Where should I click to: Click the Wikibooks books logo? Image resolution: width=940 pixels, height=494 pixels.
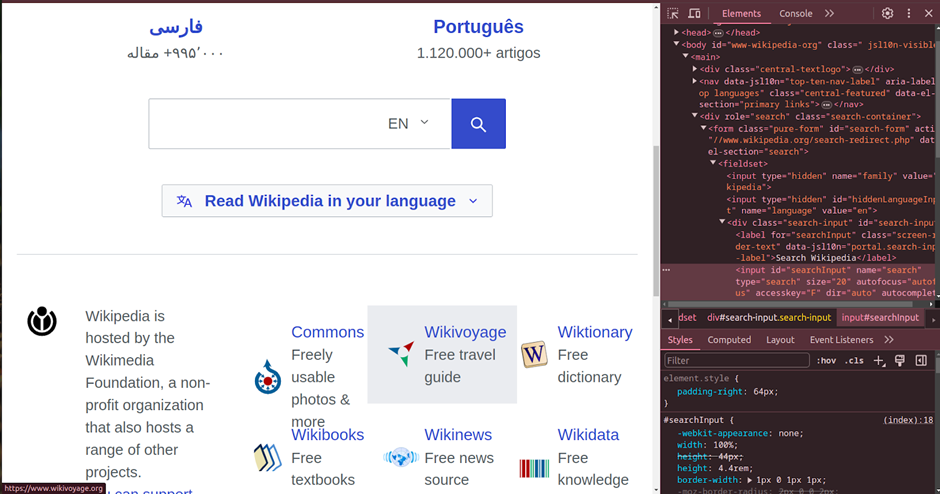coord(267,457)
